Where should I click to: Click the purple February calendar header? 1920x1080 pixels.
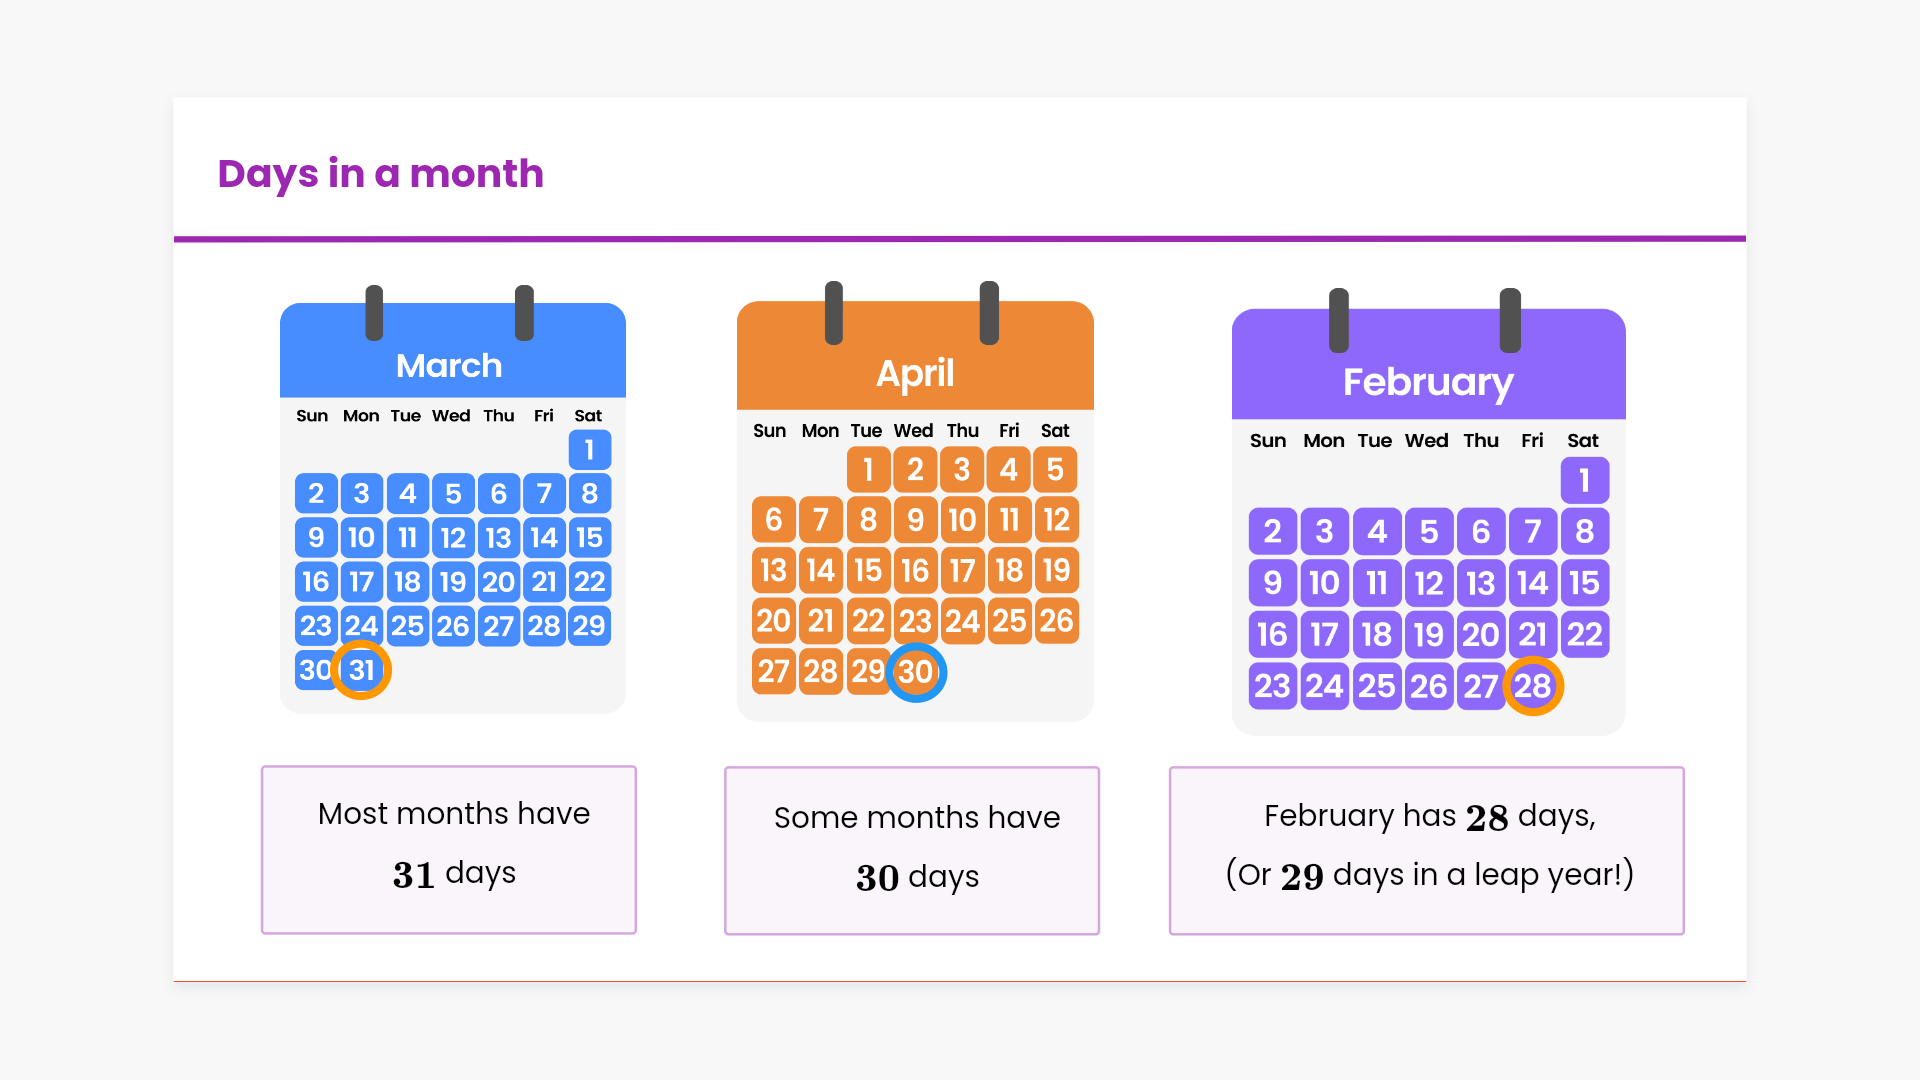point(1428,381)
